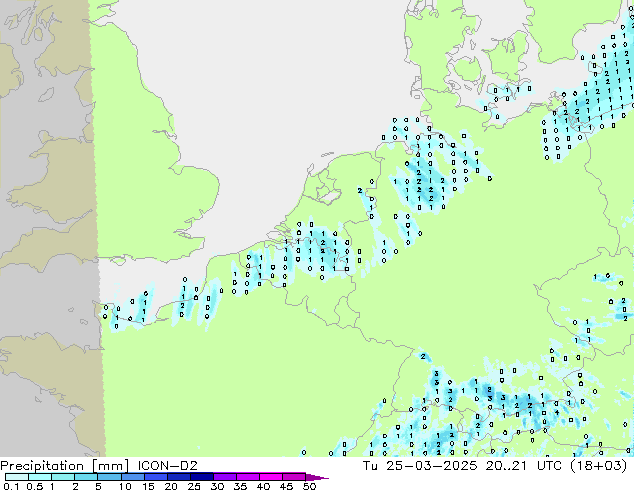
Task: Click the "[mm]" unit label
Action: point(111,466)
